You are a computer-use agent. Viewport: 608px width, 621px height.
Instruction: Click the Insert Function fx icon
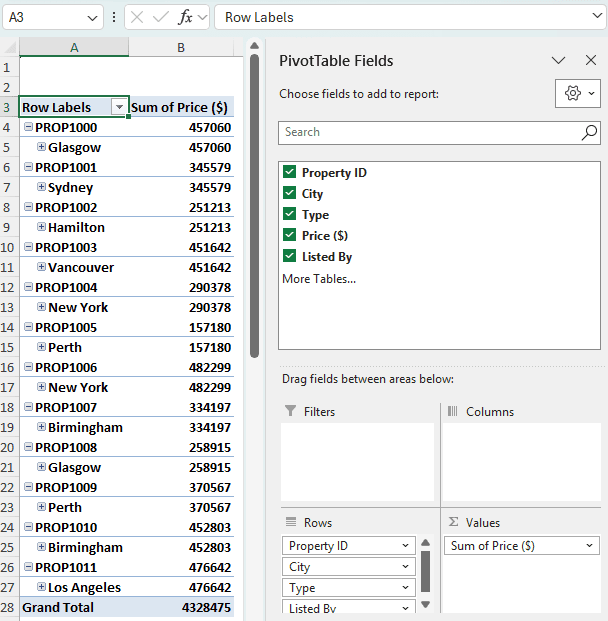185,17
